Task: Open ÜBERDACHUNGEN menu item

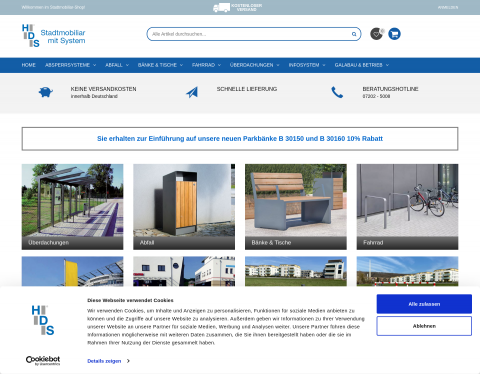Action: (252, 65)
